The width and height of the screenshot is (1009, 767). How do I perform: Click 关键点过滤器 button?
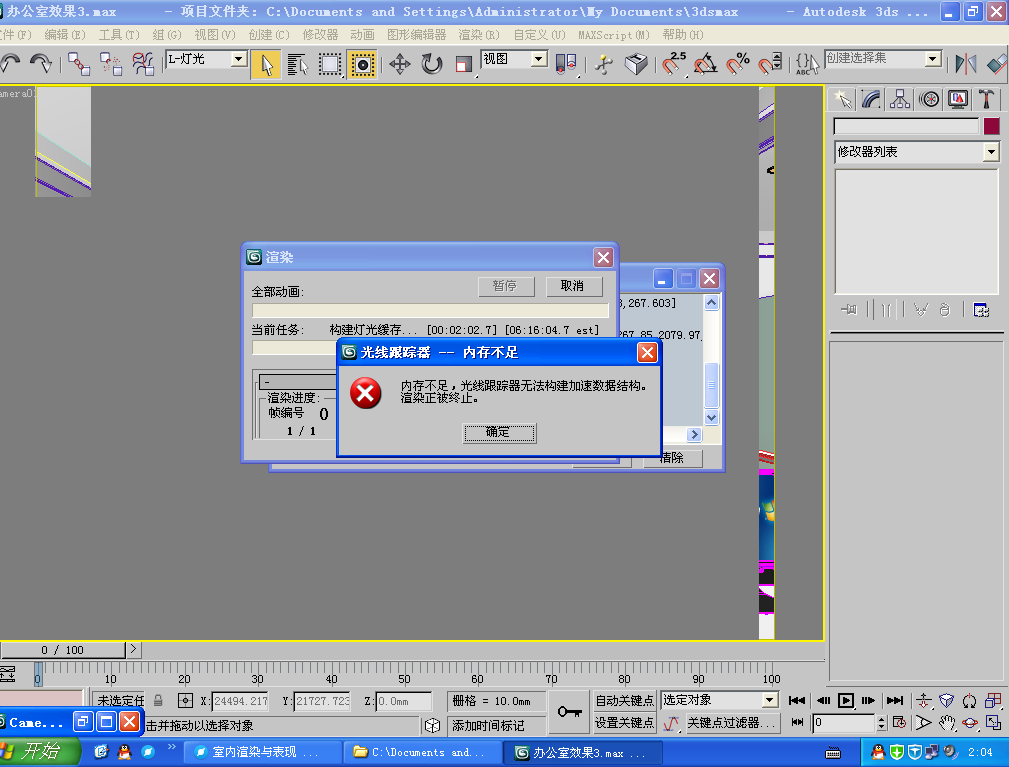(x=732, y=723)
